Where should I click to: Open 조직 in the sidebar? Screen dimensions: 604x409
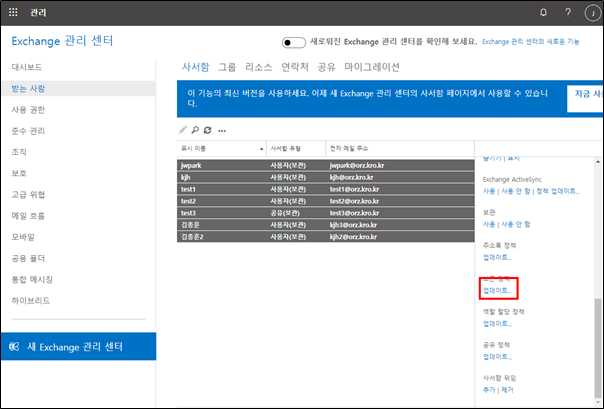(19, 152)
